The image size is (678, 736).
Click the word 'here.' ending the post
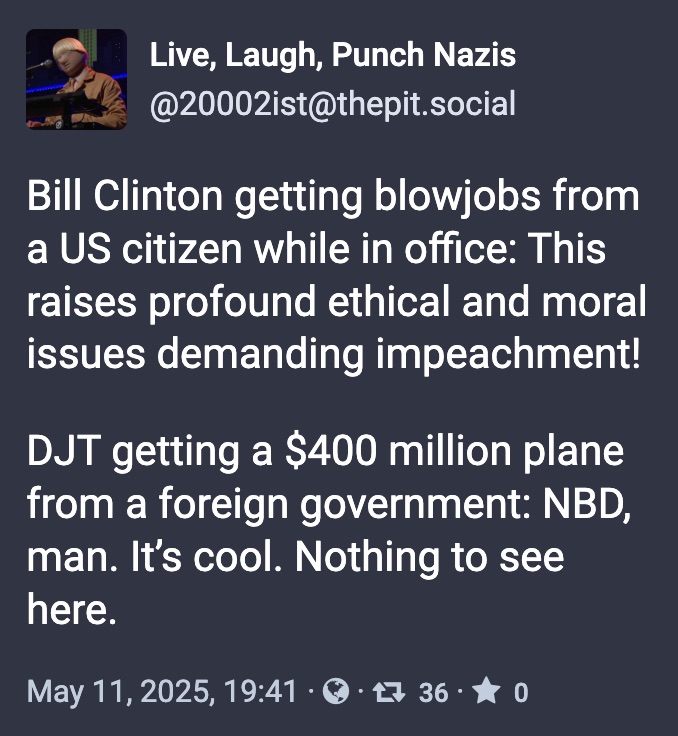[71, 609]
